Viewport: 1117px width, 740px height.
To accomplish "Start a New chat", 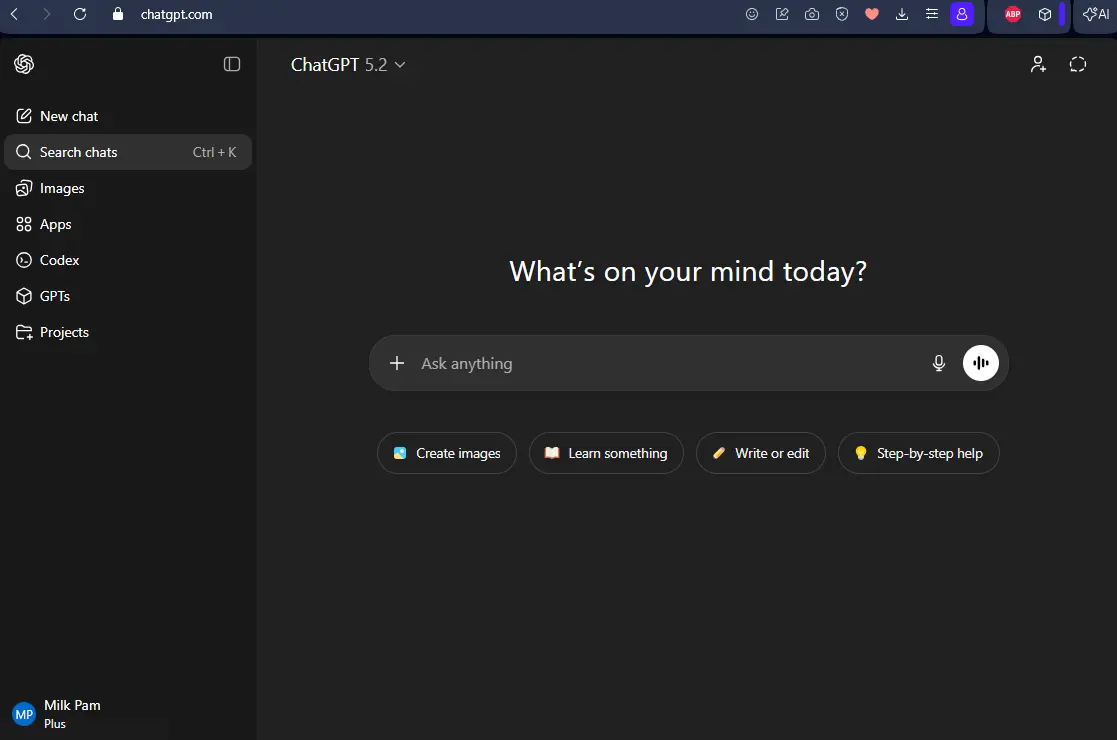I will coord(128,116).
